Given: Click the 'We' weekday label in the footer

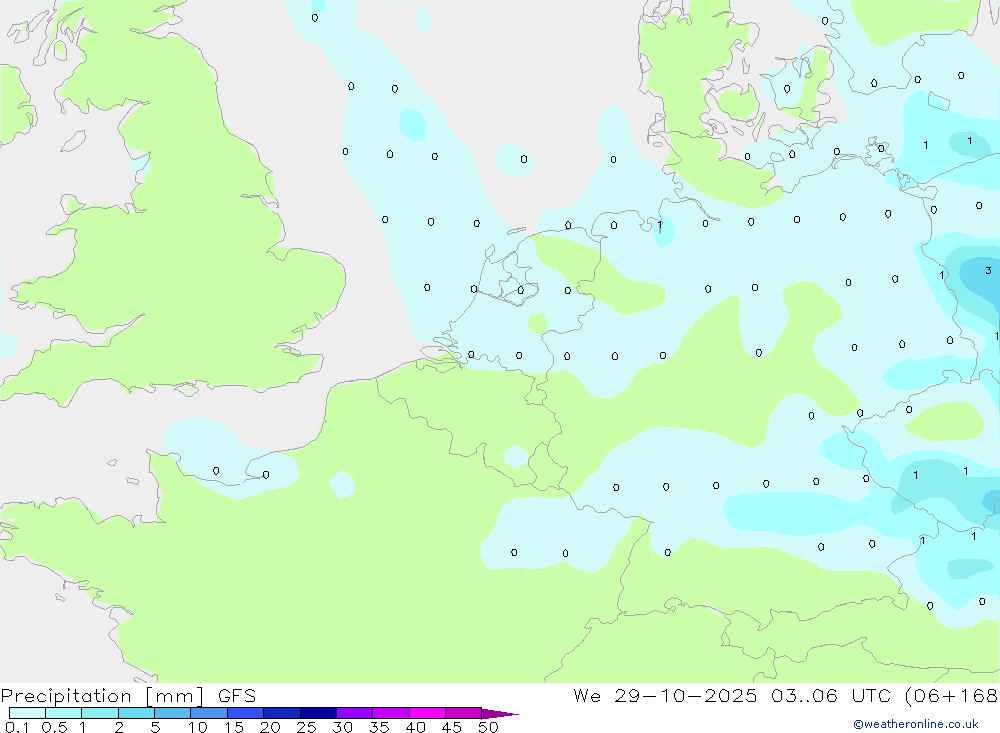Looking at the screenshot, I should 587,696.
